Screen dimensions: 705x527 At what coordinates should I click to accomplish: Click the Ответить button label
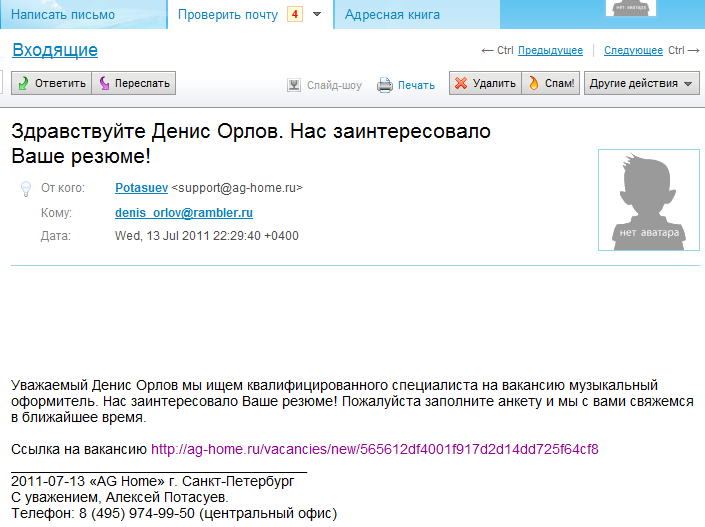[60, 83]
